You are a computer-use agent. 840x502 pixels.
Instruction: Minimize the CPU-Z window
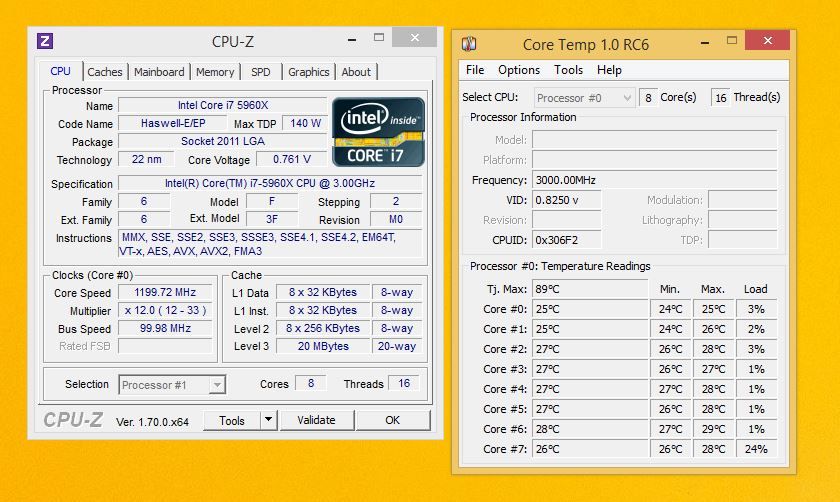352,39
